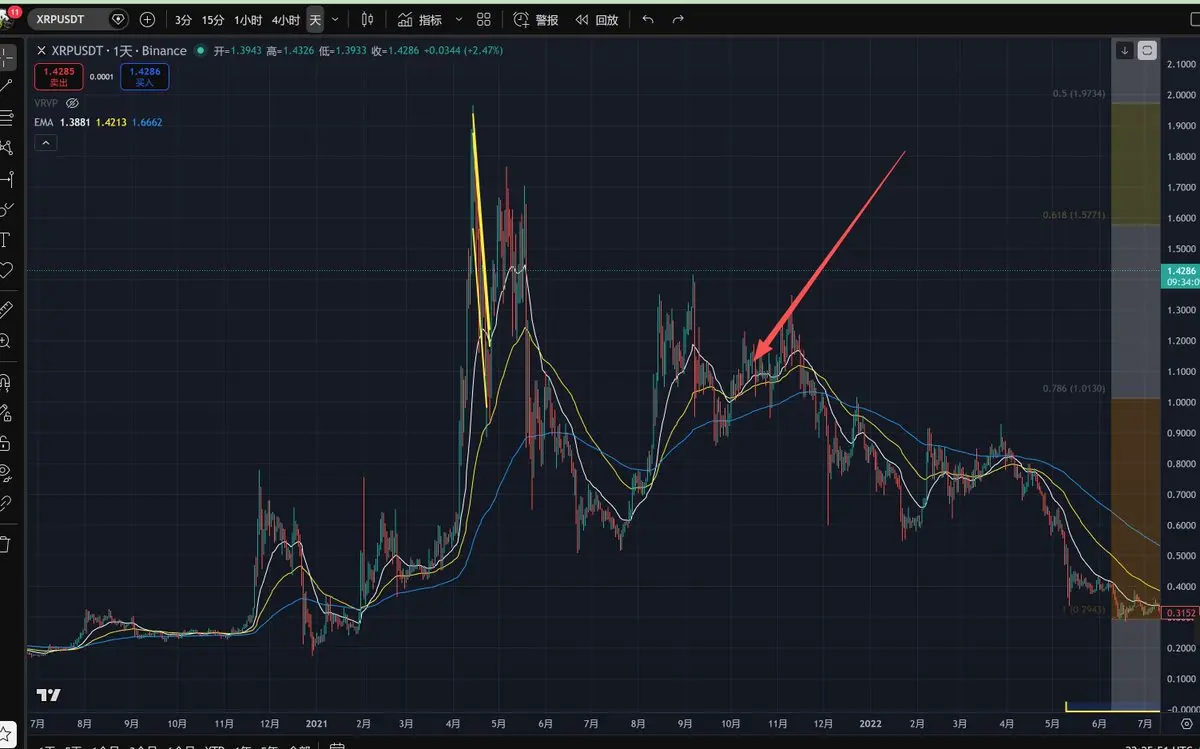Click the 0.5 (1.9734) Fibonacci level label
This screenshot has width=1200, height=749.
tap(1078, 94)
